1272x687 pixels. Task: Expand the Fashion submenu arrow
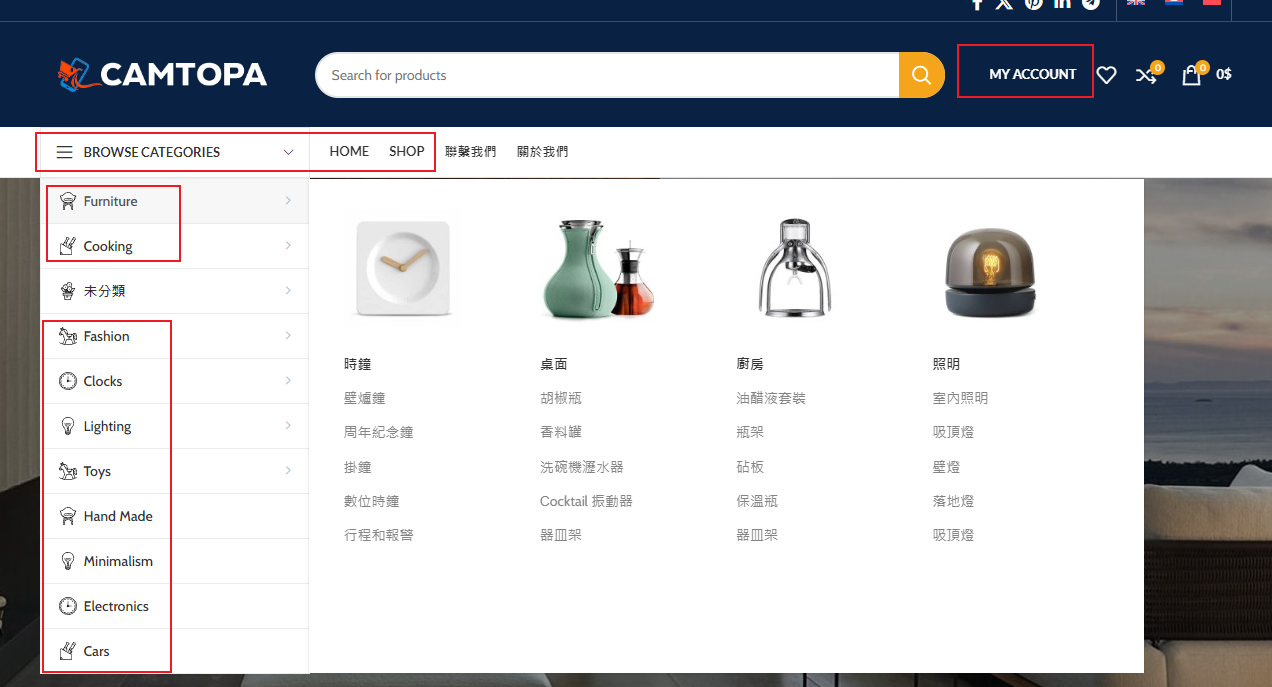coord(288,336)
